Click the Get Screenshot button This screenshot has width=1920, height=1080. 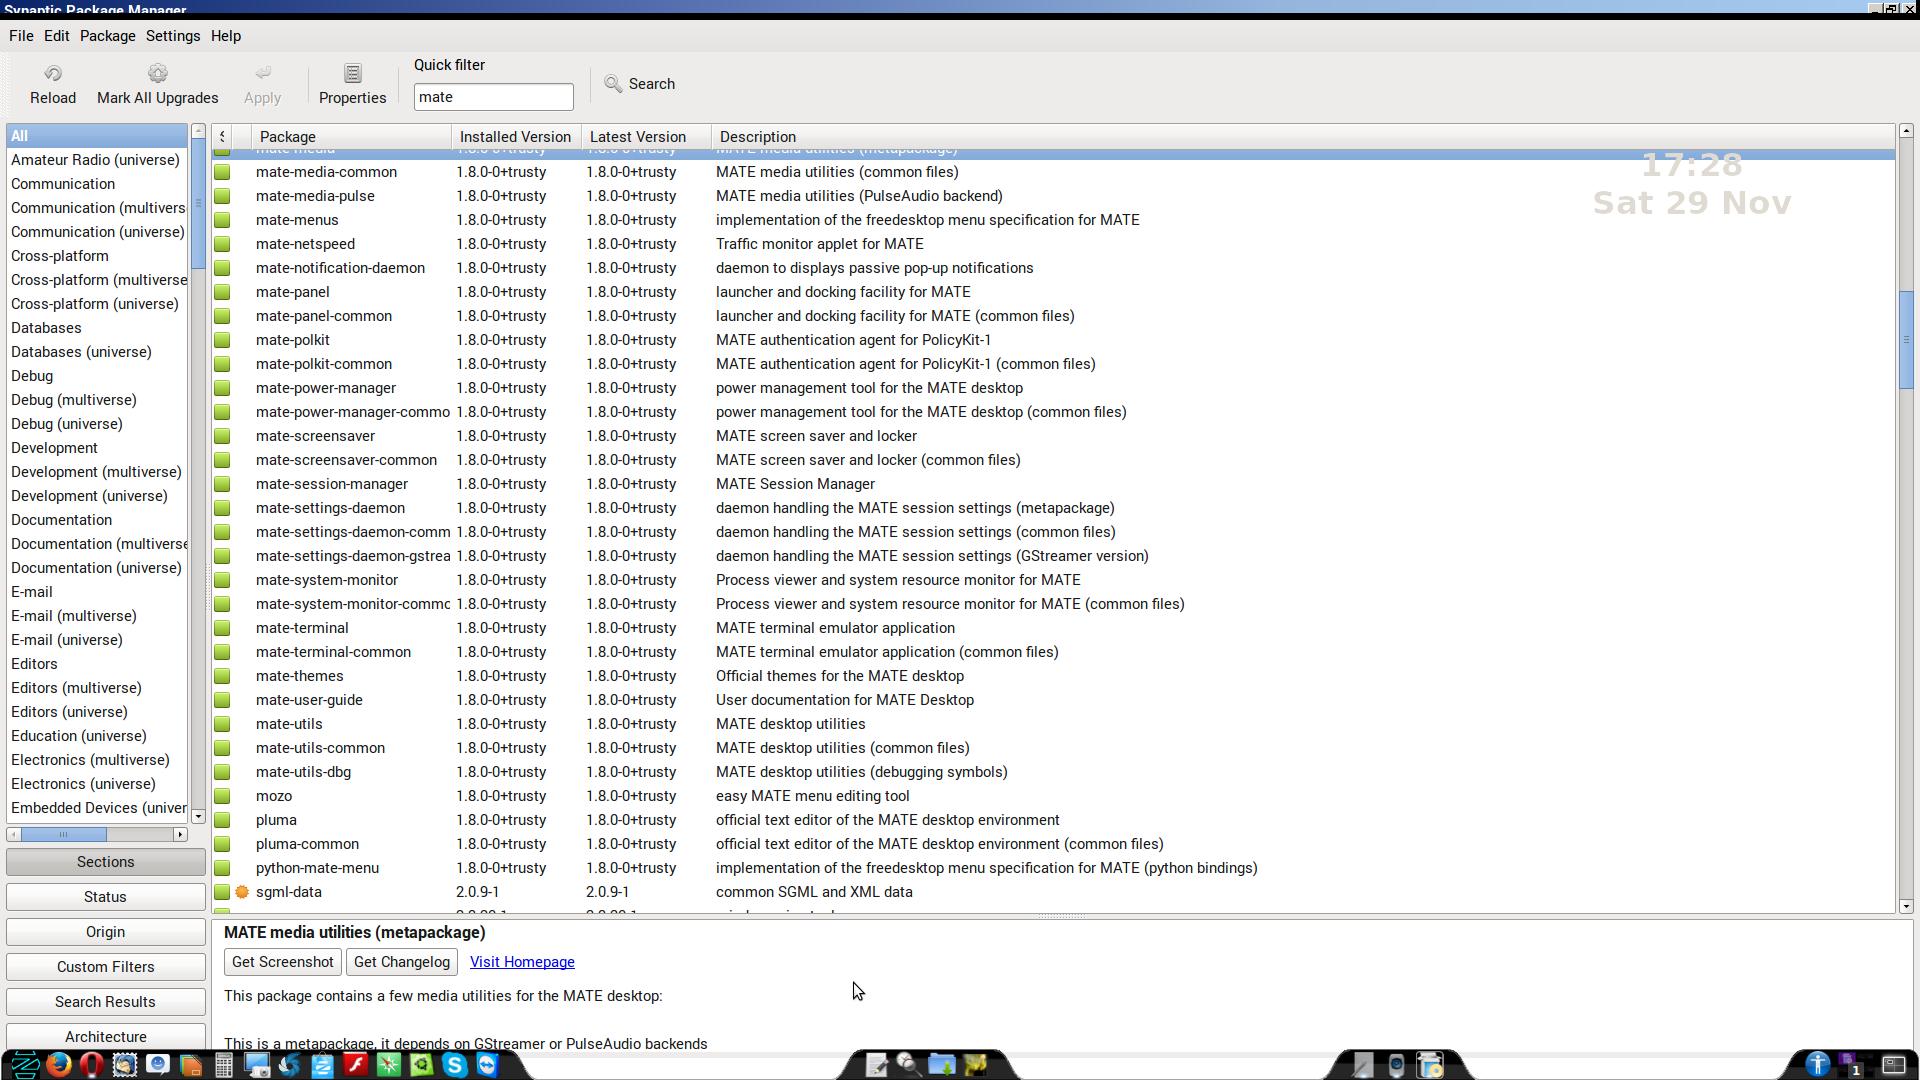tap(282, 961)
